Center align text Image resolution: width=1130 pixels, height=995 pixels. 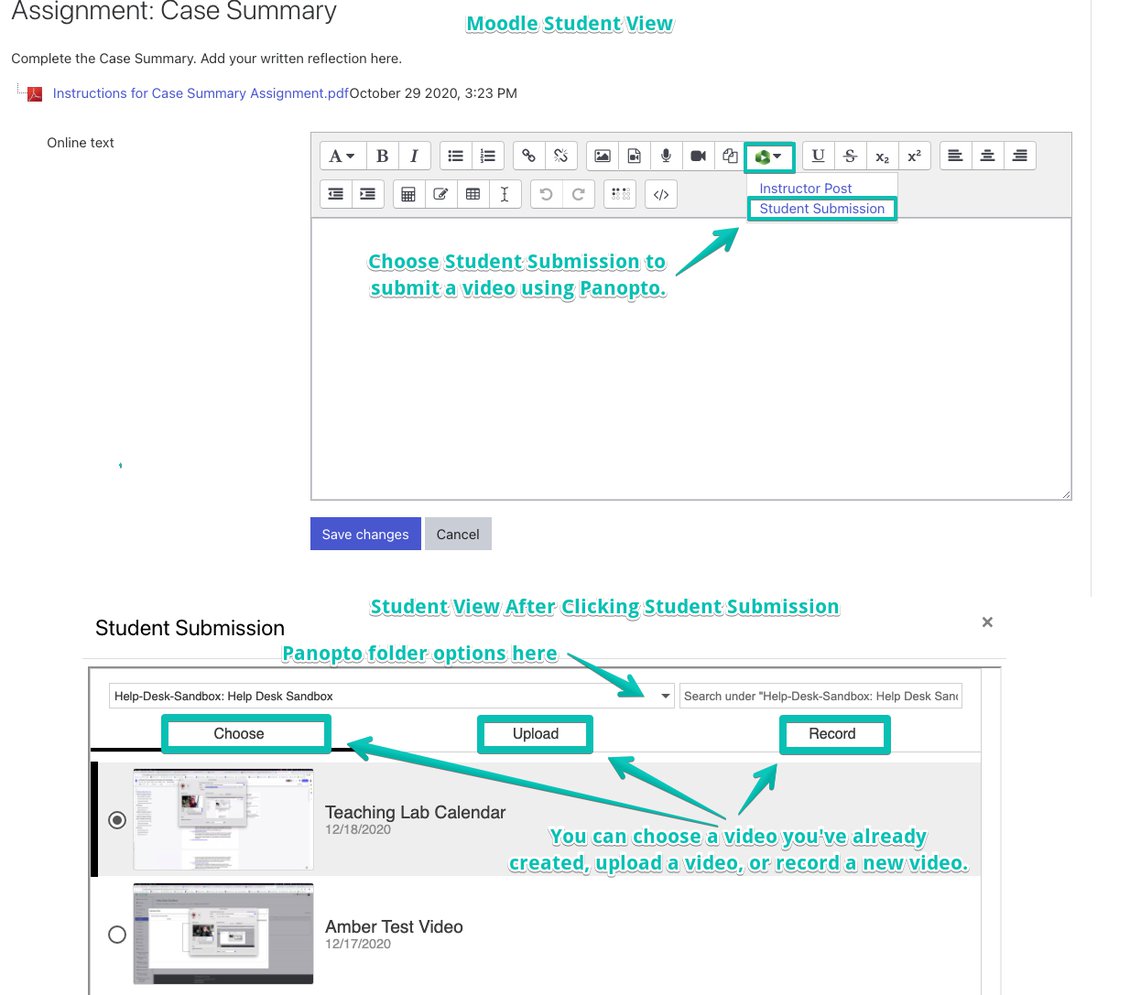coord(987,156)
